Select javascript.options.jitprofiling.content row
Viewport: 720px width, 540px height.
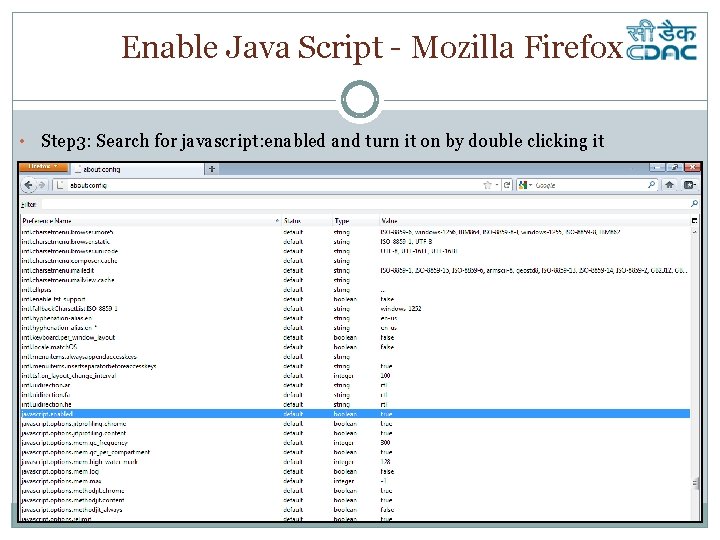355,433
